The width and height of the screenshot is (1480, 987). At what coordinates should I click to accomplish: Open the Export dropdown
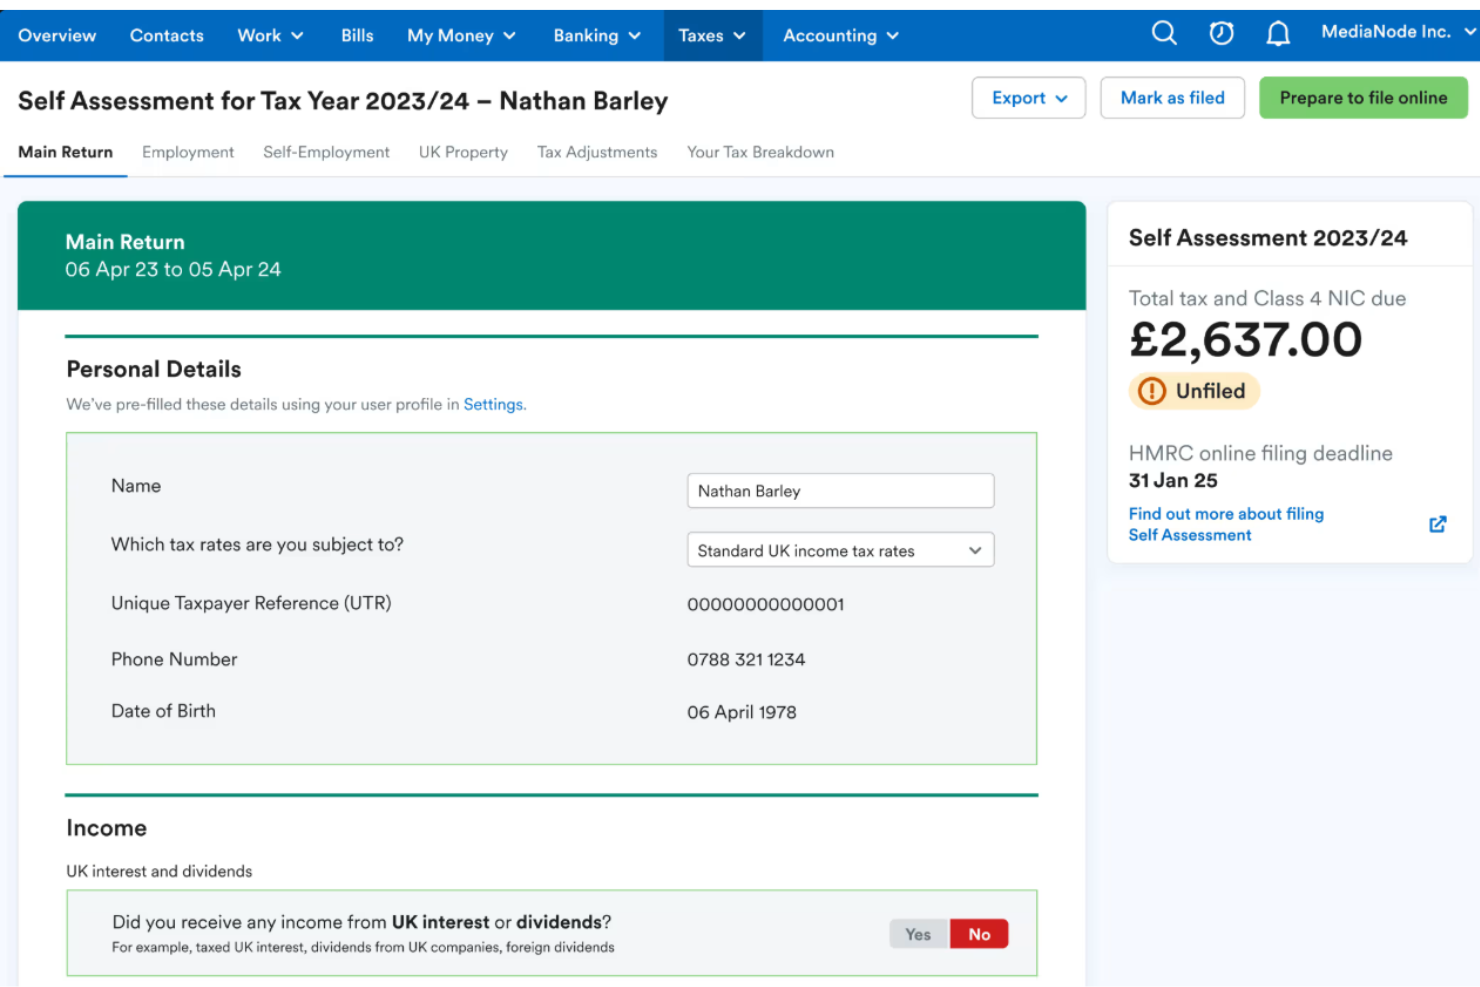pyautogui.click(x=1028, y=98)
